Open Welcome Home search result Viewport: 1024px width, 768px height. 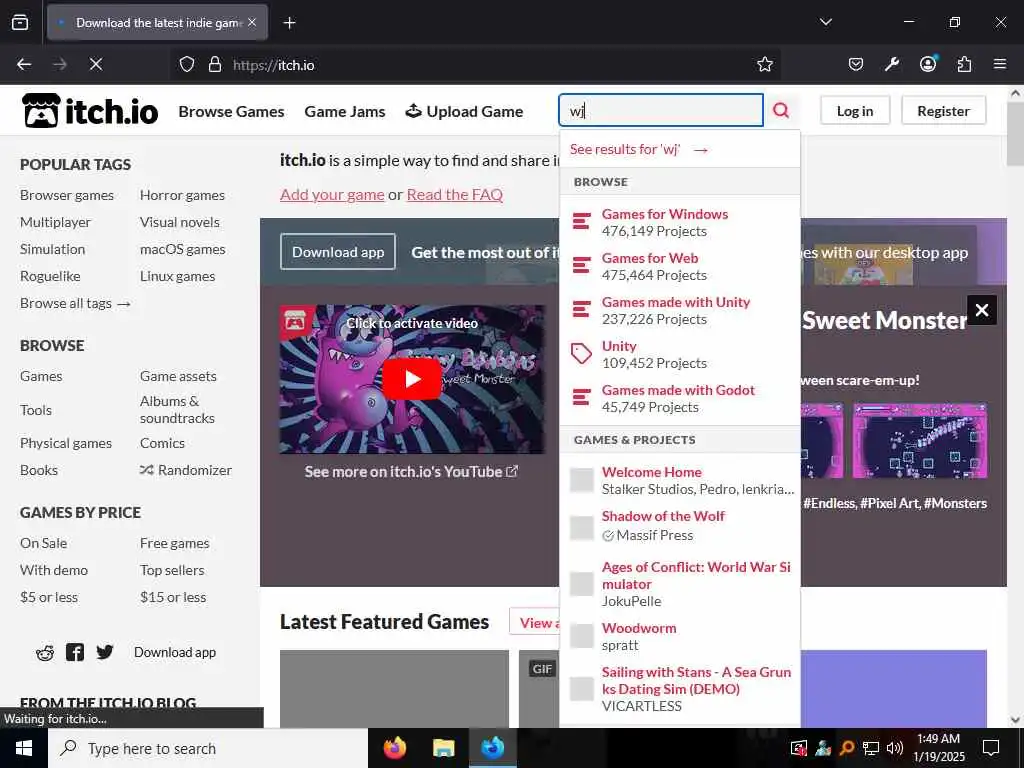click(x=680, y=480)
